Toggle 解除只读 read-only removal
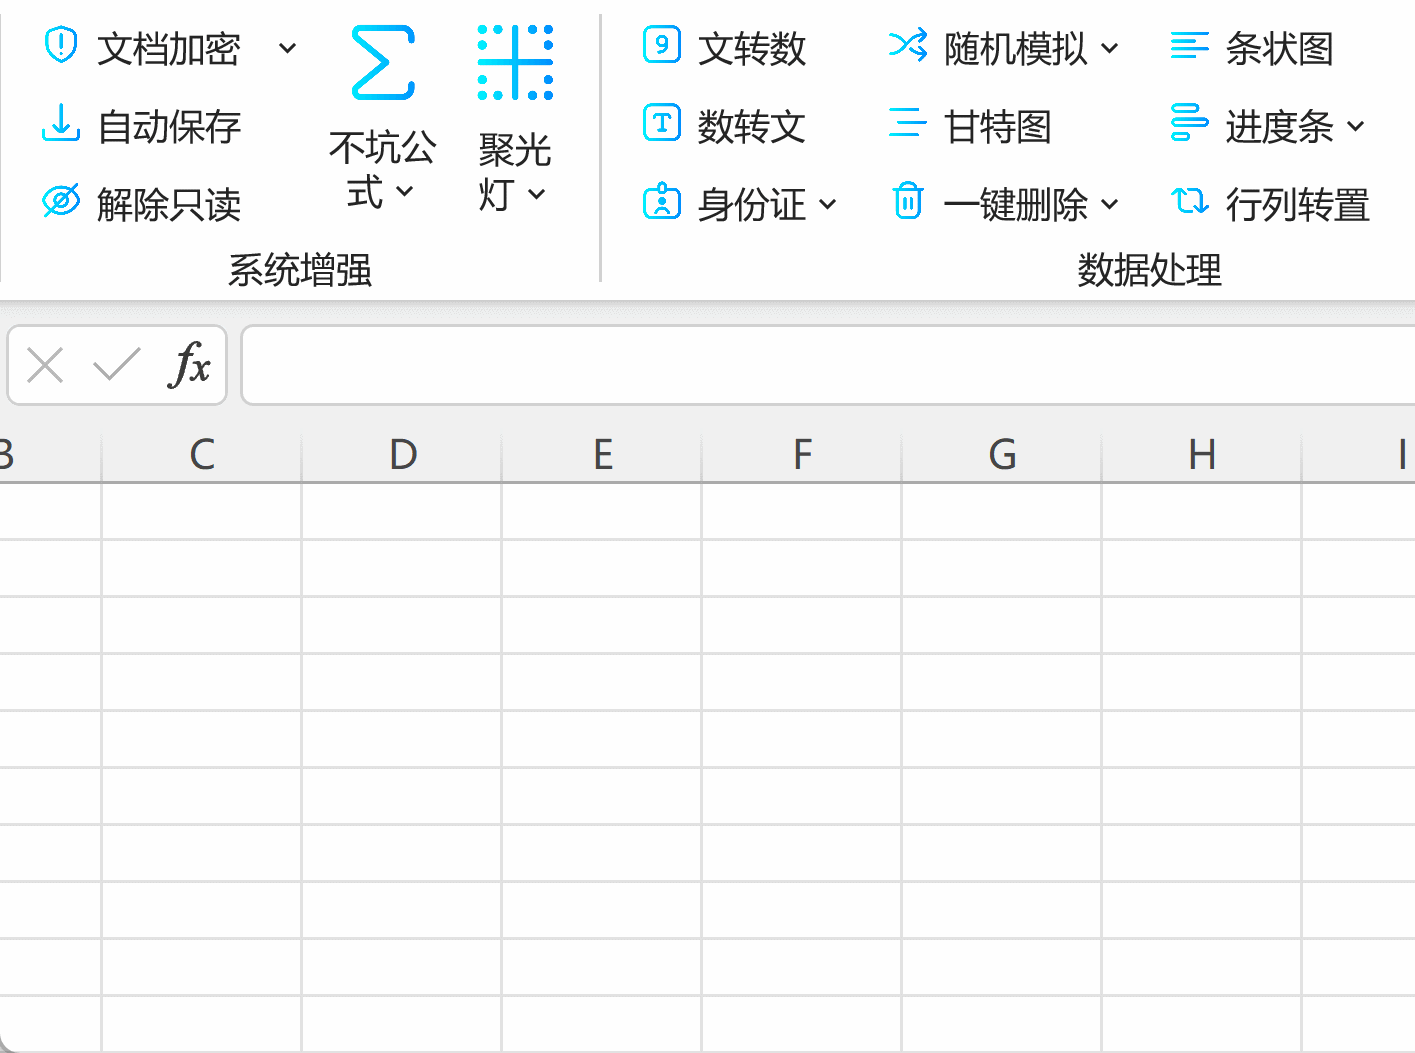The height and width of the screenshot is (1053, 1415). coord(168,203)
